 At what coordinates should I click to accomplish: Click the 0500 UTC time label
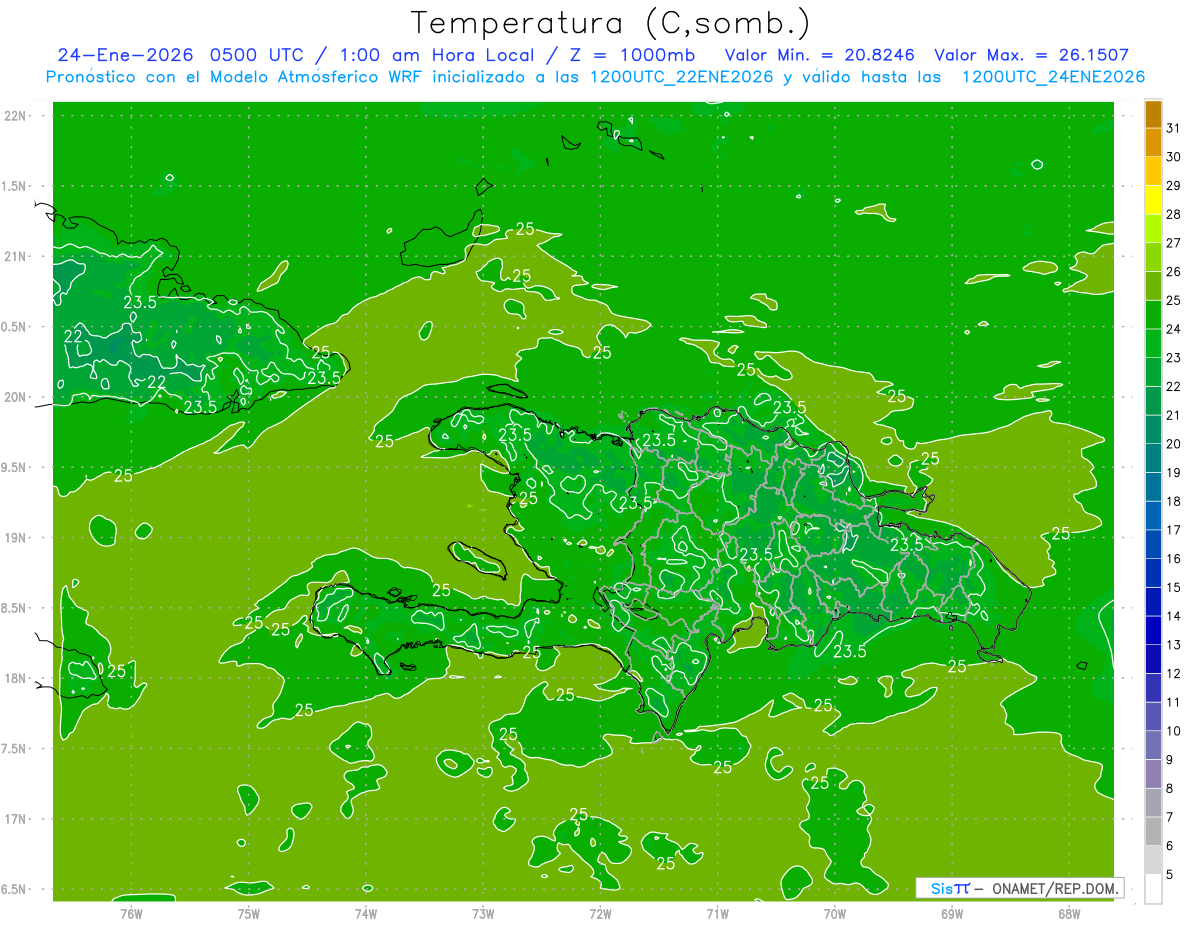(256, 55)
